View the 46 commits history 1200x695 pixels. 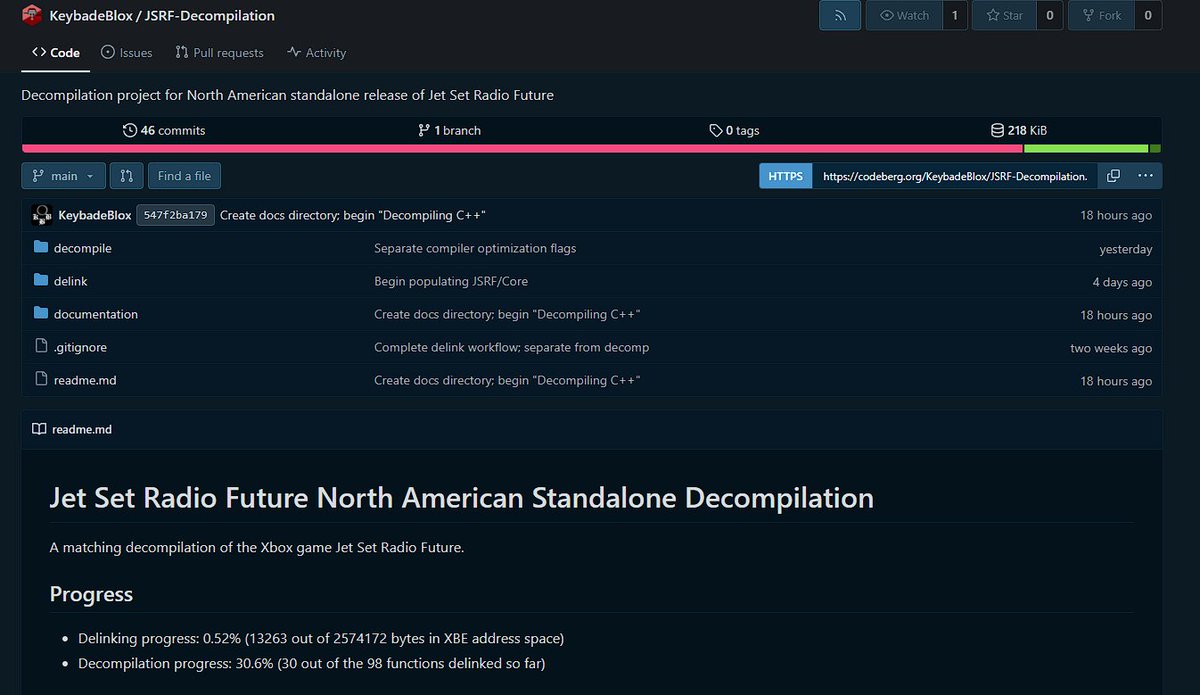164,130
